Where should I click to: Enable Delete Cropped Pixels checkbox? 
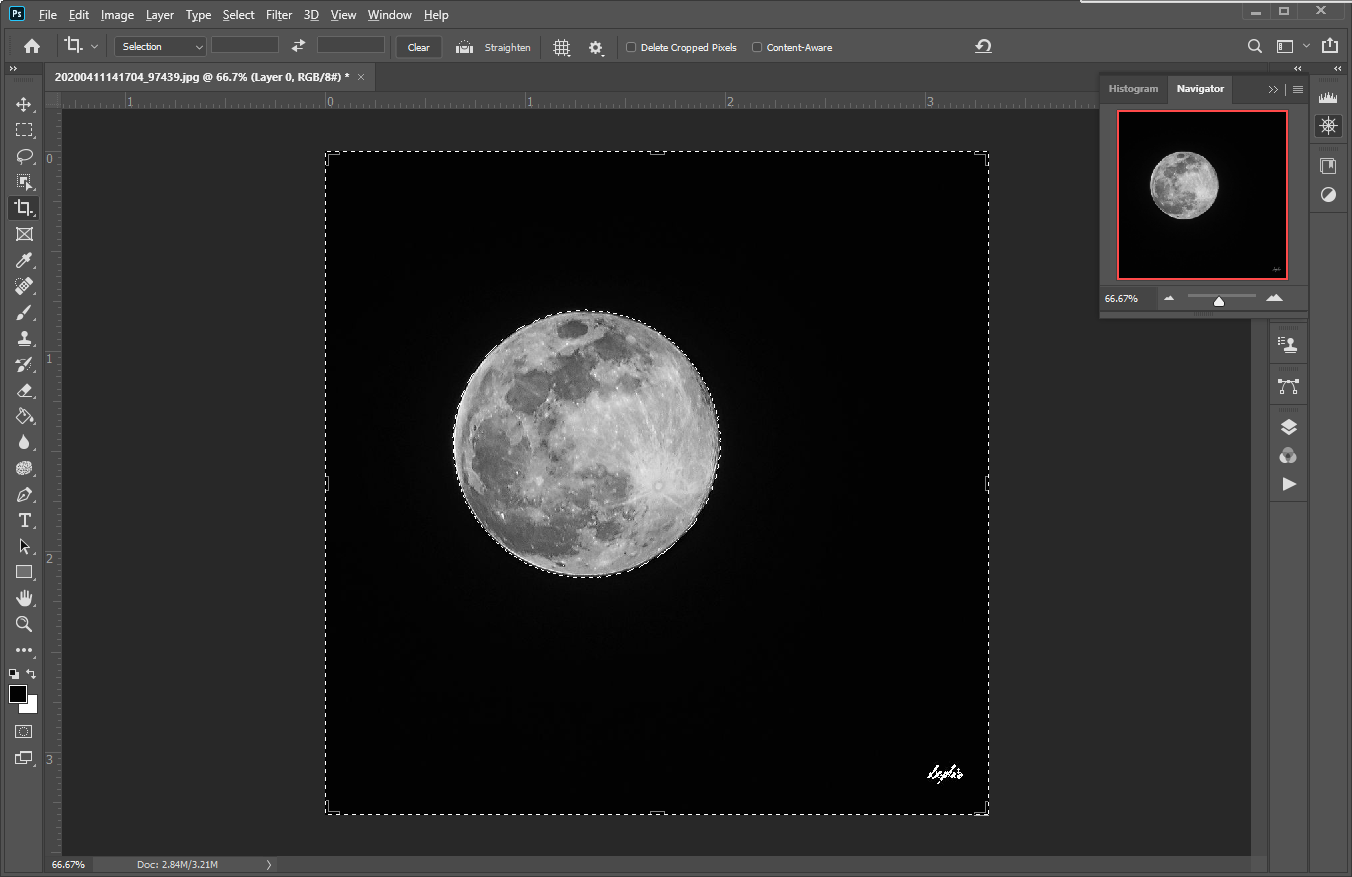pos(631,47)
